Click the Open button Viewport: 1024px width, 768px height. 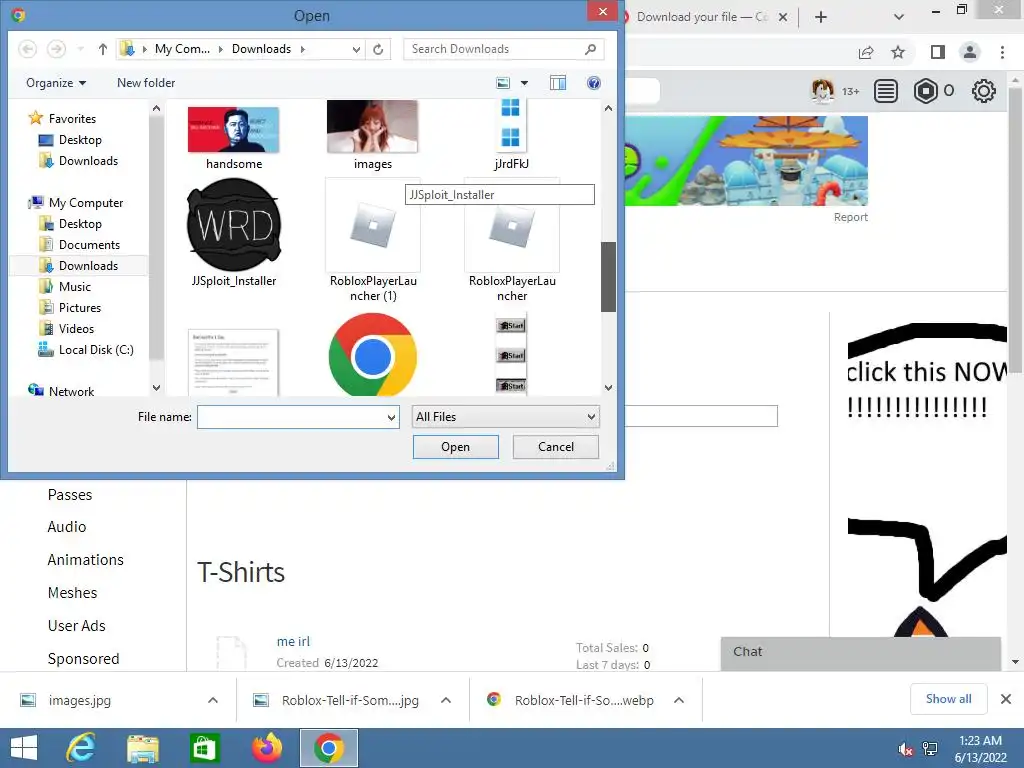[x=456, y=447]
